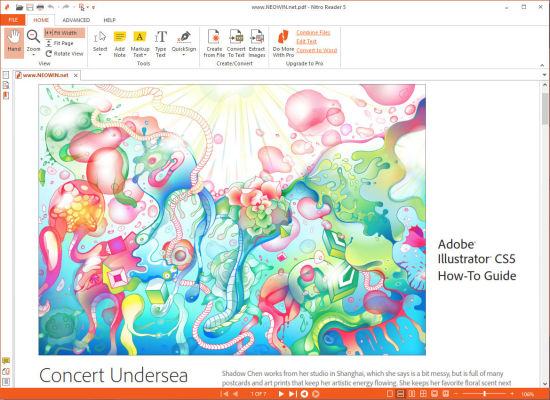This screenshot has width=550, height=400.
Task: Click the Add Note tool
Action: click(120, 43)
